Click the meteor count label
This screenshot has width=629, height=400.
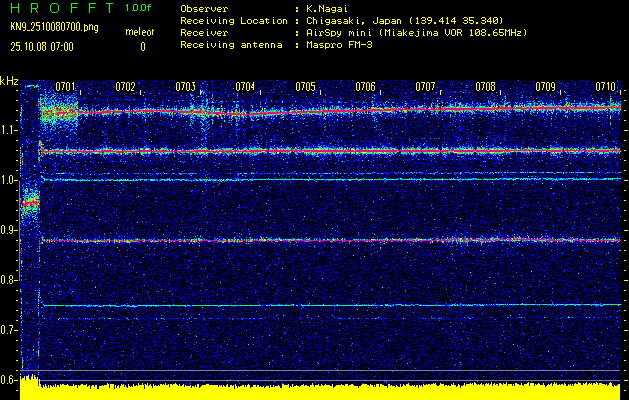pyautogui.click(x=140, y=33)
